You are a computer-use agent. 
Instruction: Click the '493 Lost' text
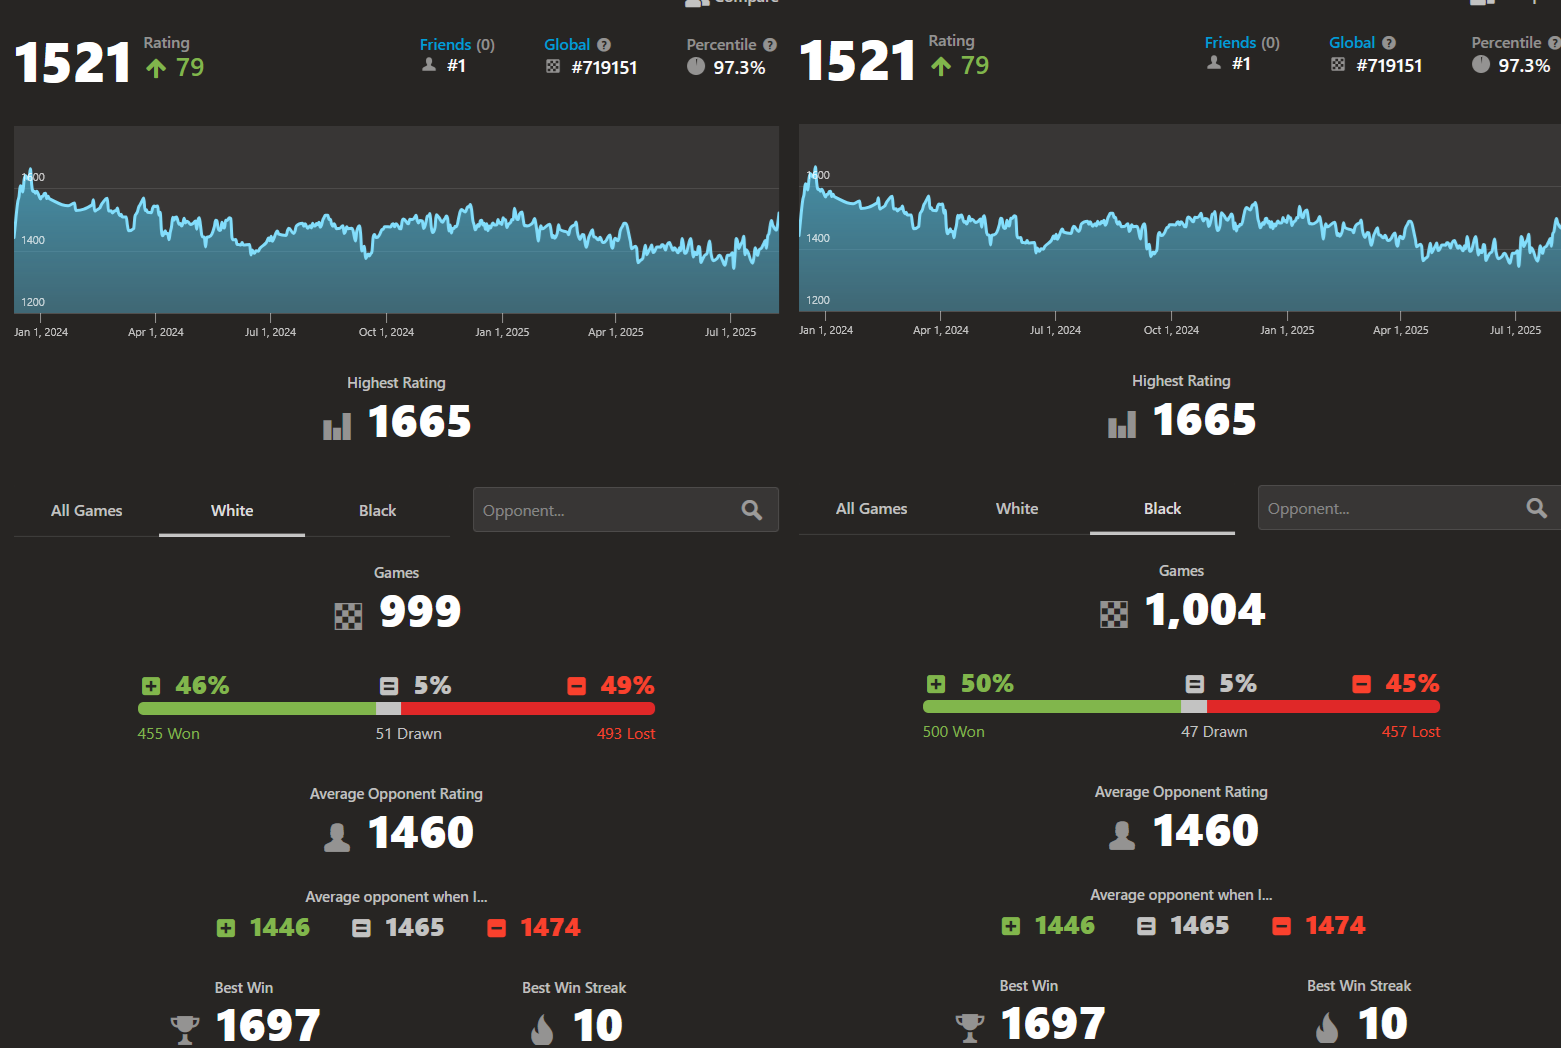(626, 734)
